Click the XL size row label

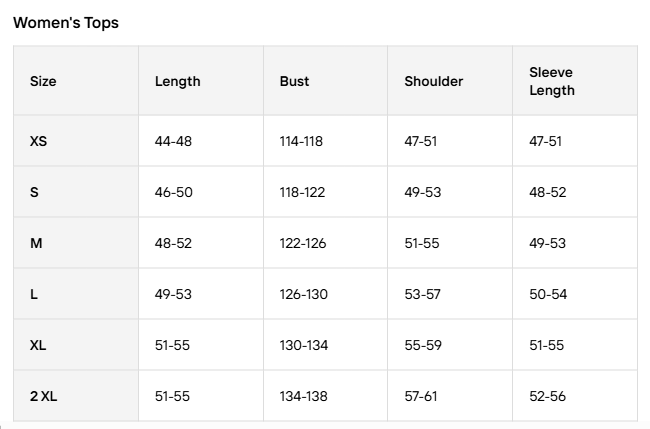point(38,345)
